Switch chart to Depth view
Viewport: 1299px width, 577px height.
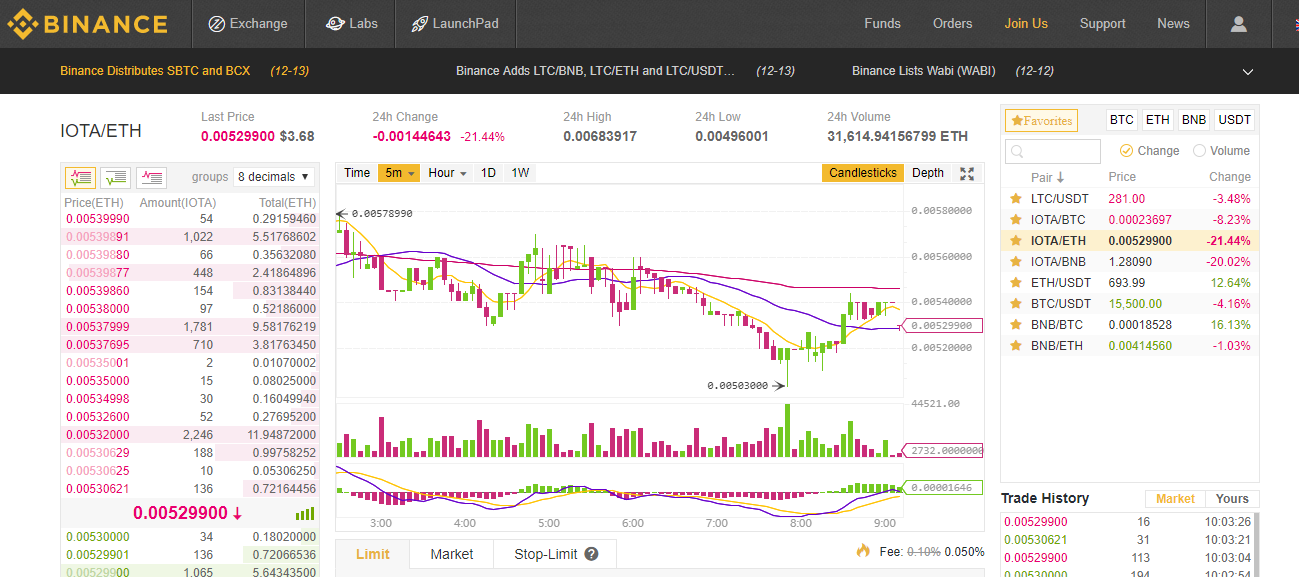tap(928, 173)
